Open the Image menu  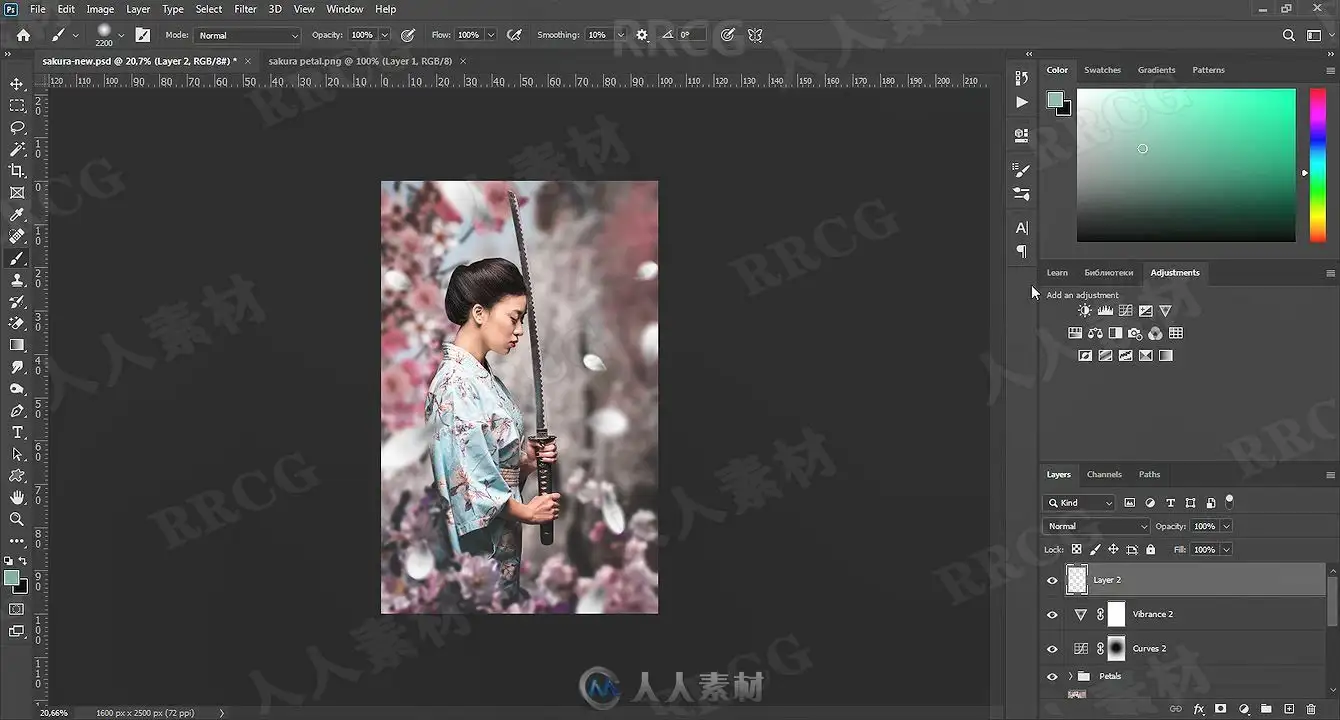(x=100, y=9)
